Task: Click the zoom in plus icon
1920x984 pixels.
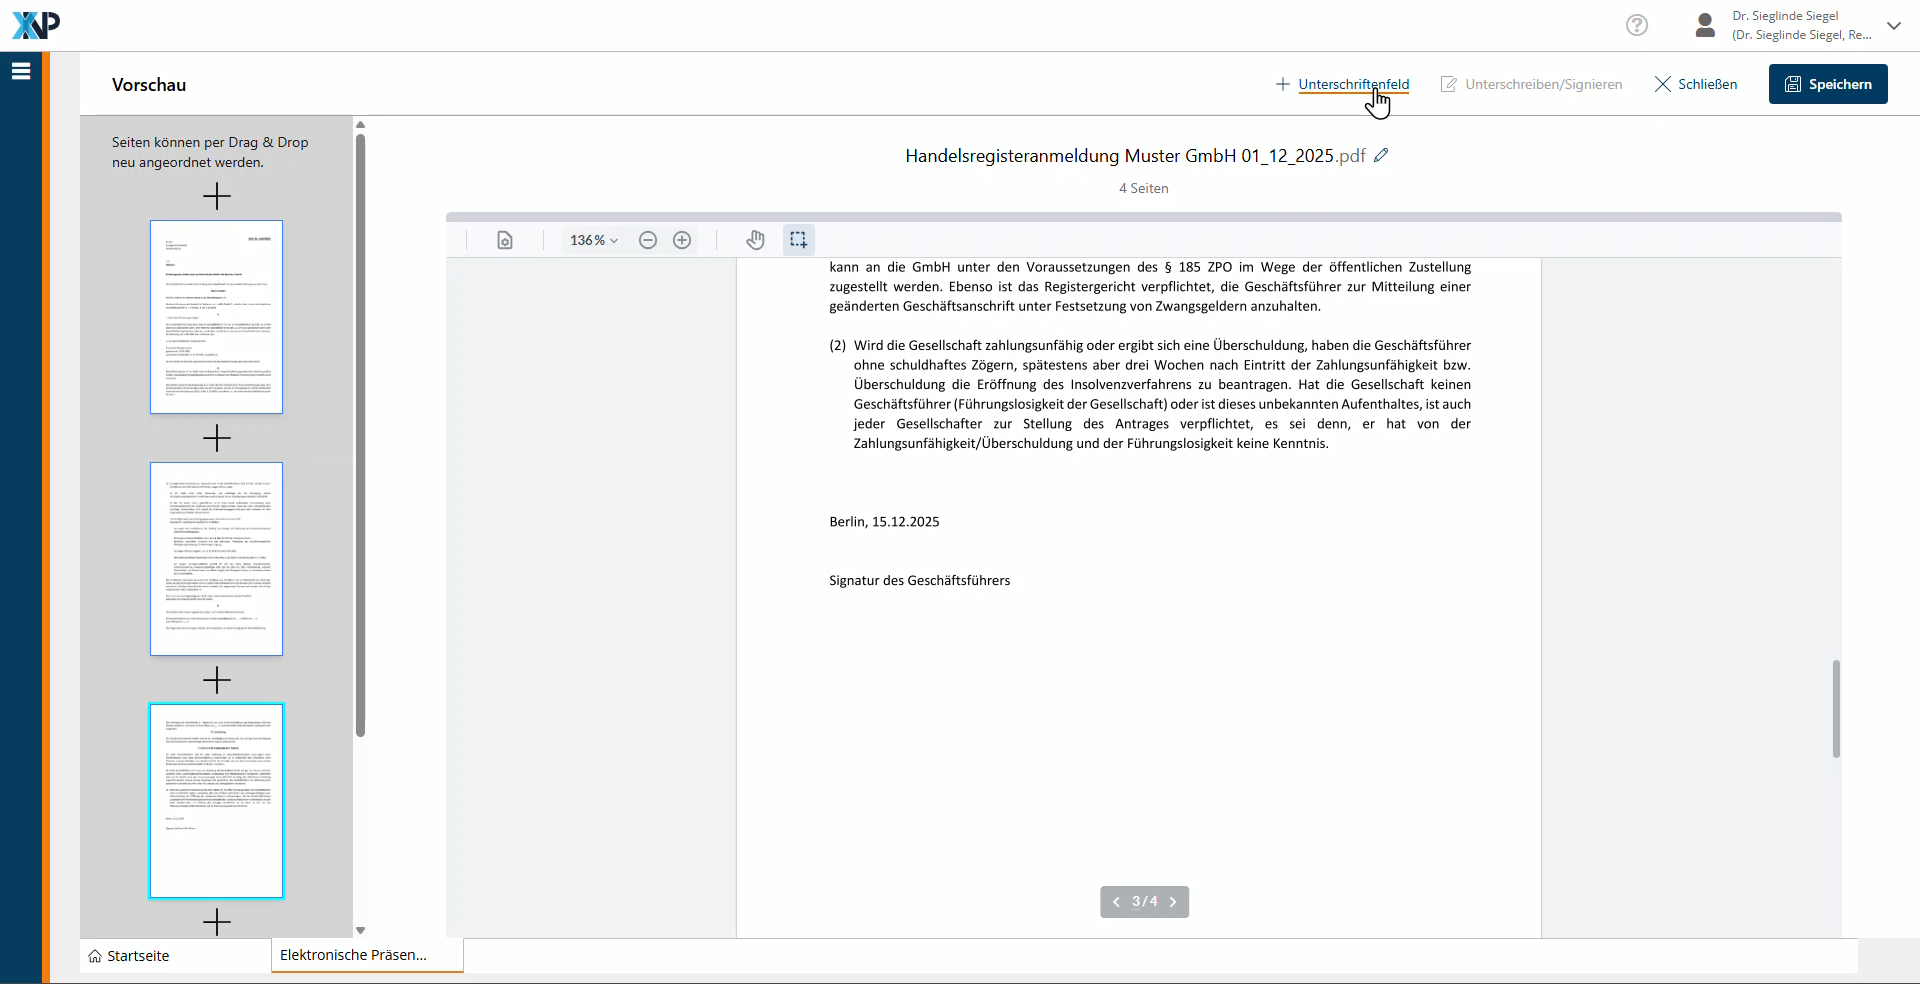Action: [x=682, y=240]
